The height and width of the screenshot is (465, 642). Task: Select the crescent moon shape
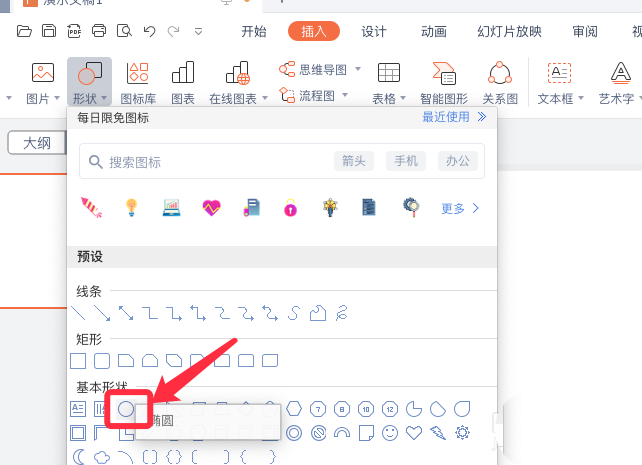pos(78,457)
